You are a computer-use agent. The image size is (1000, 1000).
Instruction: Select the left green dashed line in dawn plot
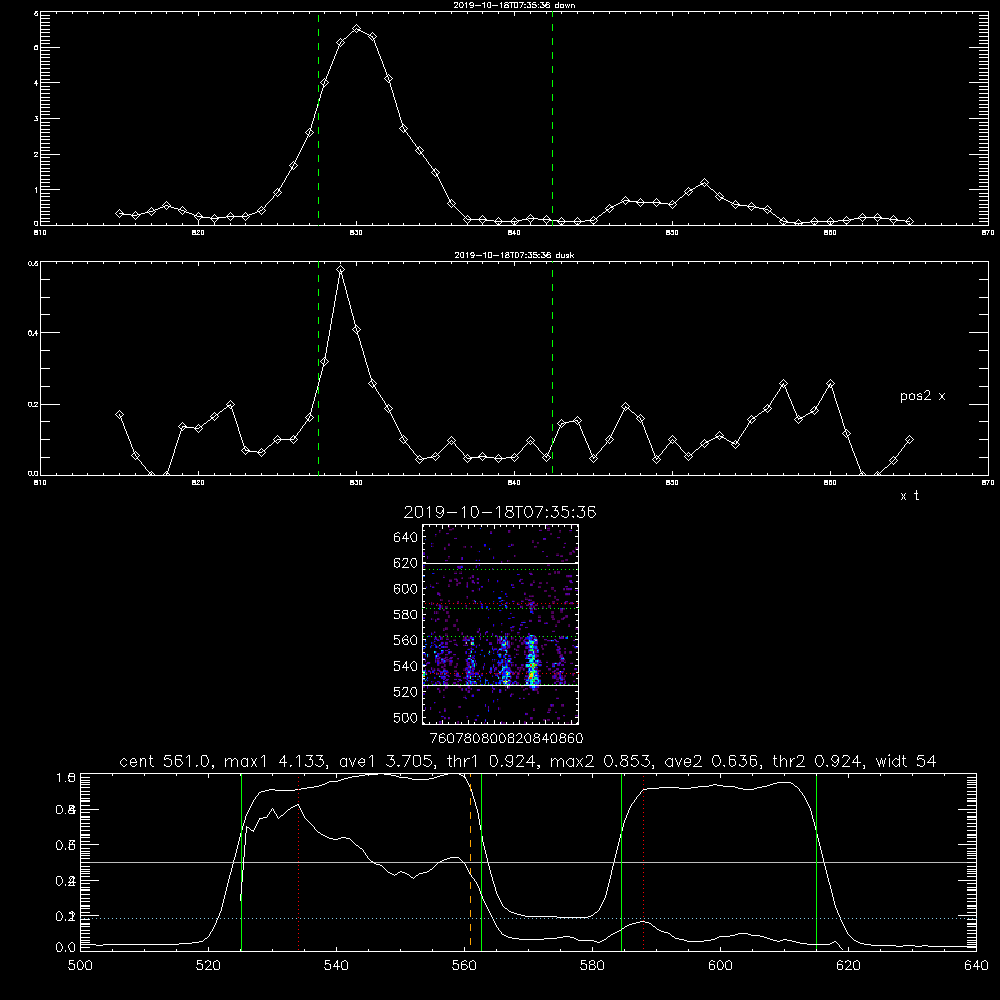[318, 118]
